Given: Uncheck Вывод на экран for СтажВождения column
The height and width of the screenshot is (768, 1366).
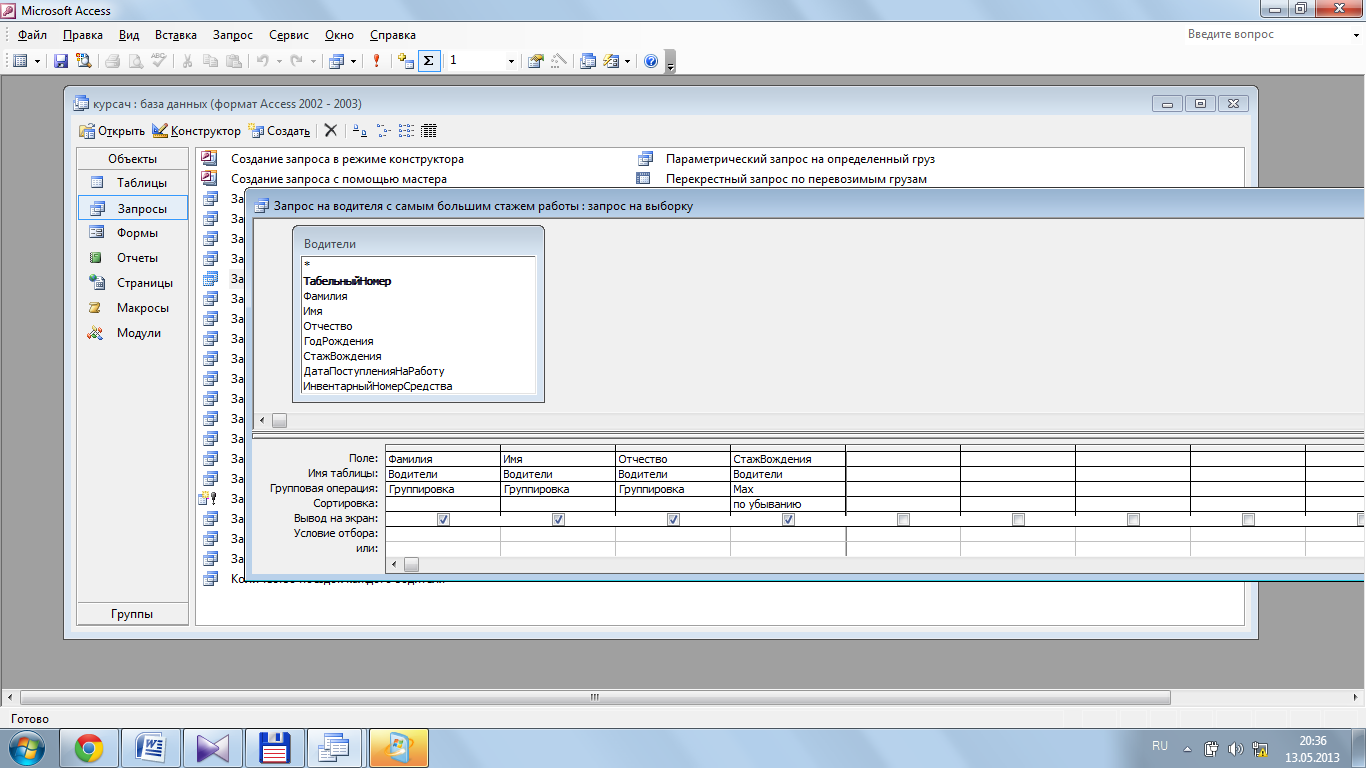Looking at the screenshot, I should [x=788, y=519].
